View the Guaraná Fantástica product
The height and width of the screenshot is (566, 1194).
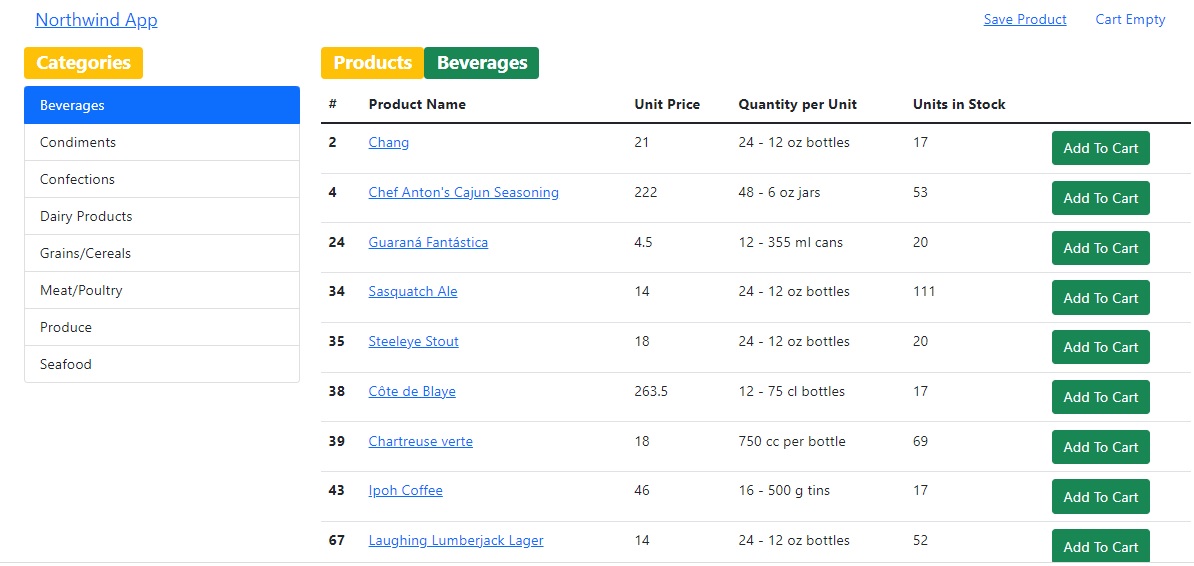tap(428, 242)
